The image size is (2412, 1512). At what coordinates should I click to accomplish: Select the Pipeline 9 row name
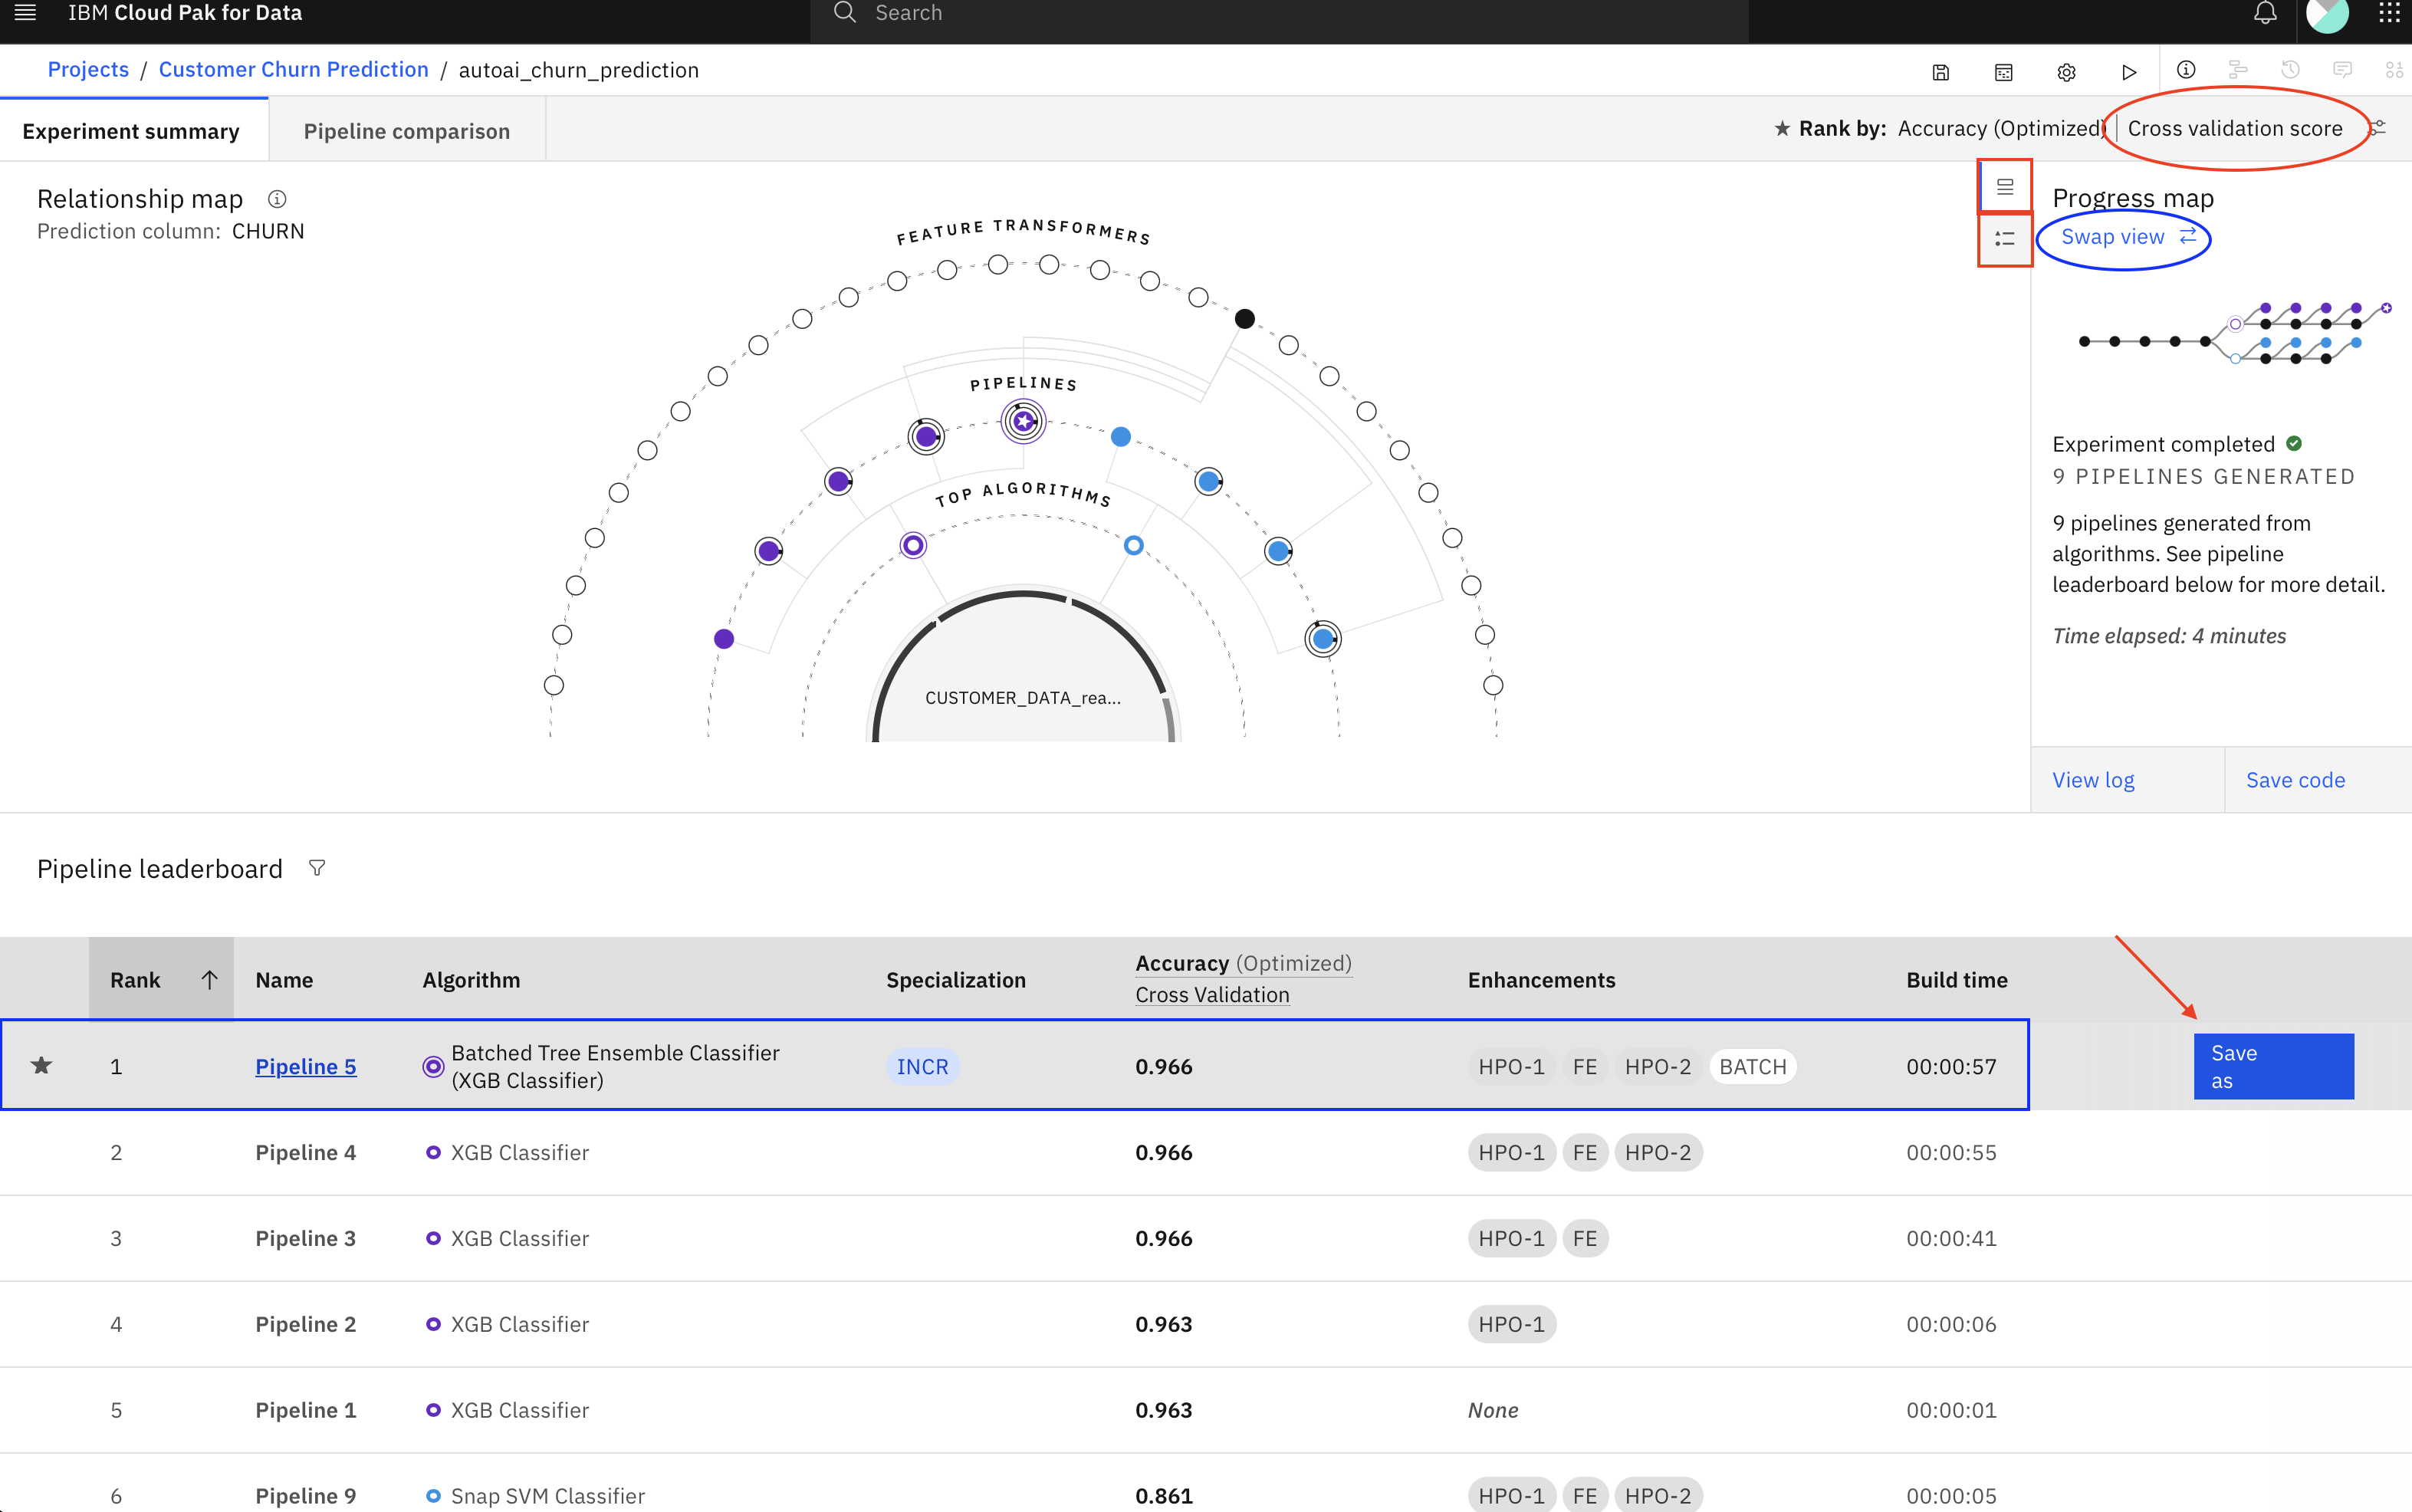305,1496
